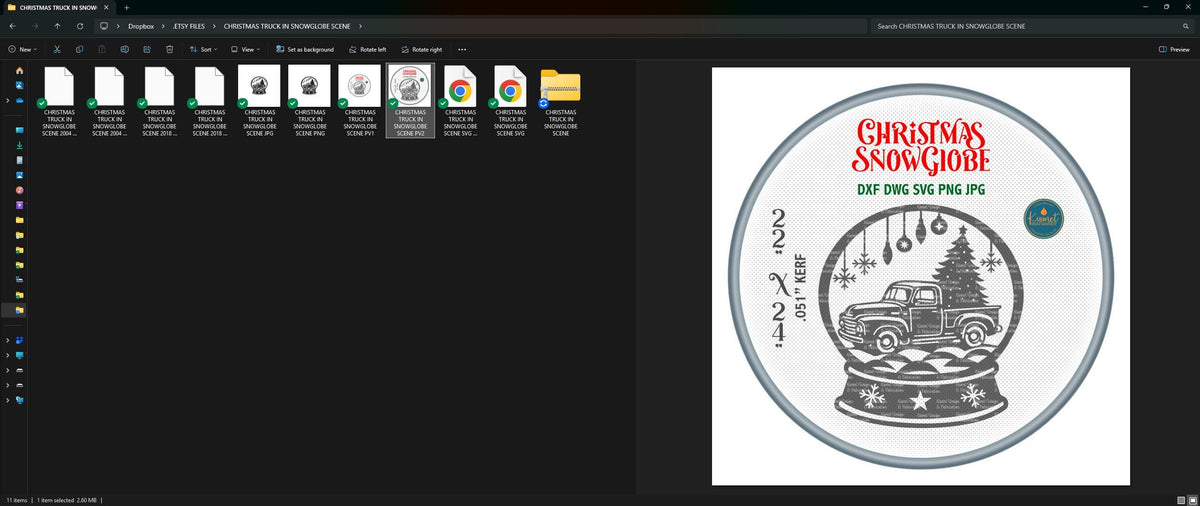1200x506 pixels.
Task: Click the PC monitor icon in address bar
Action: click(103, 26)
